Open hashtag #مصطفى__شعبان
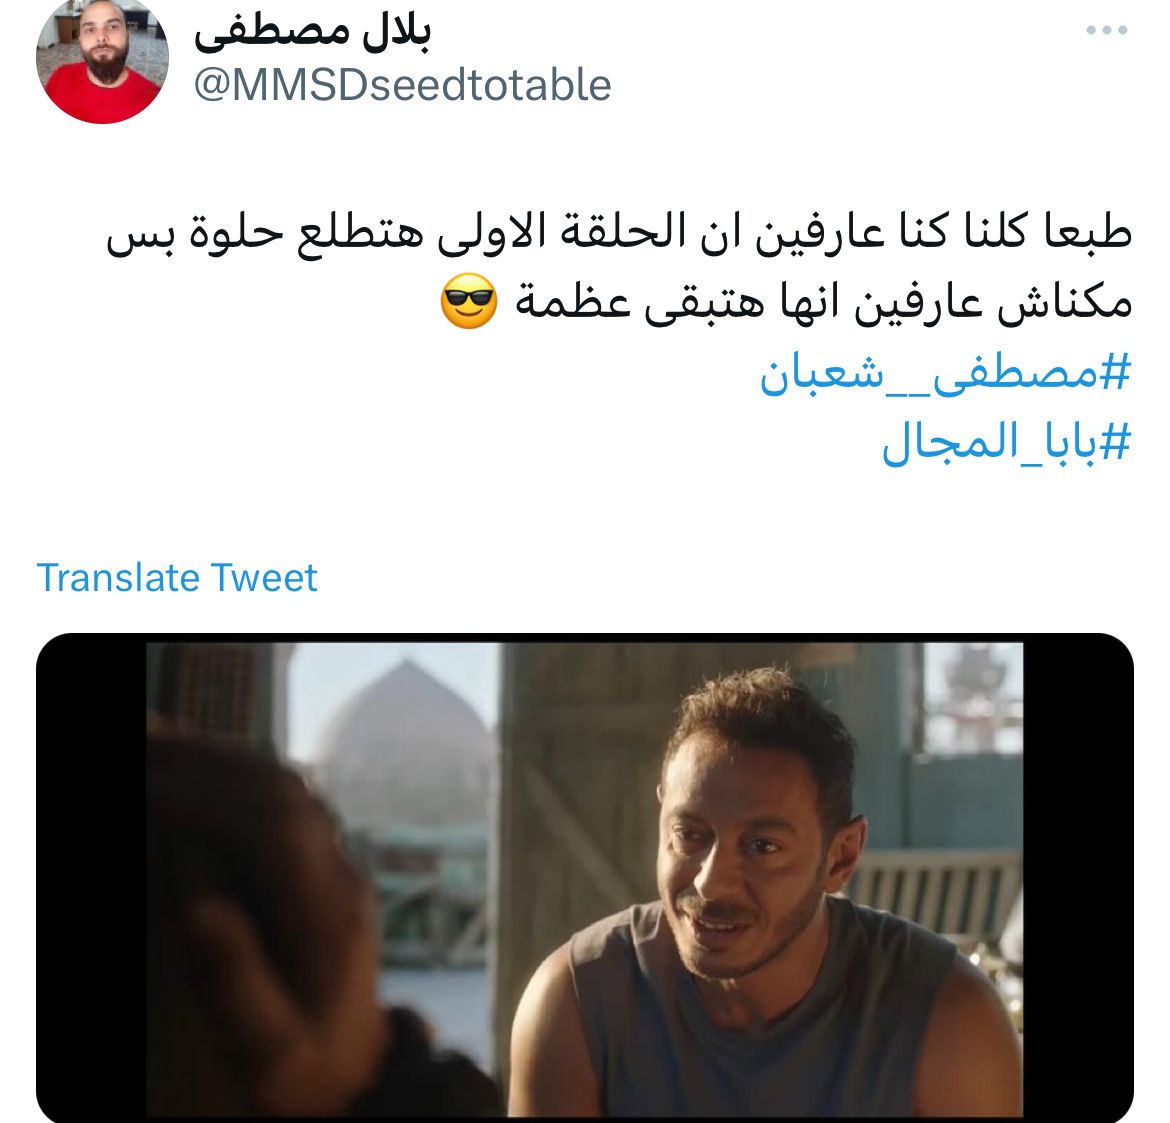1170x1123 pixels. click(x=945, y=372)
